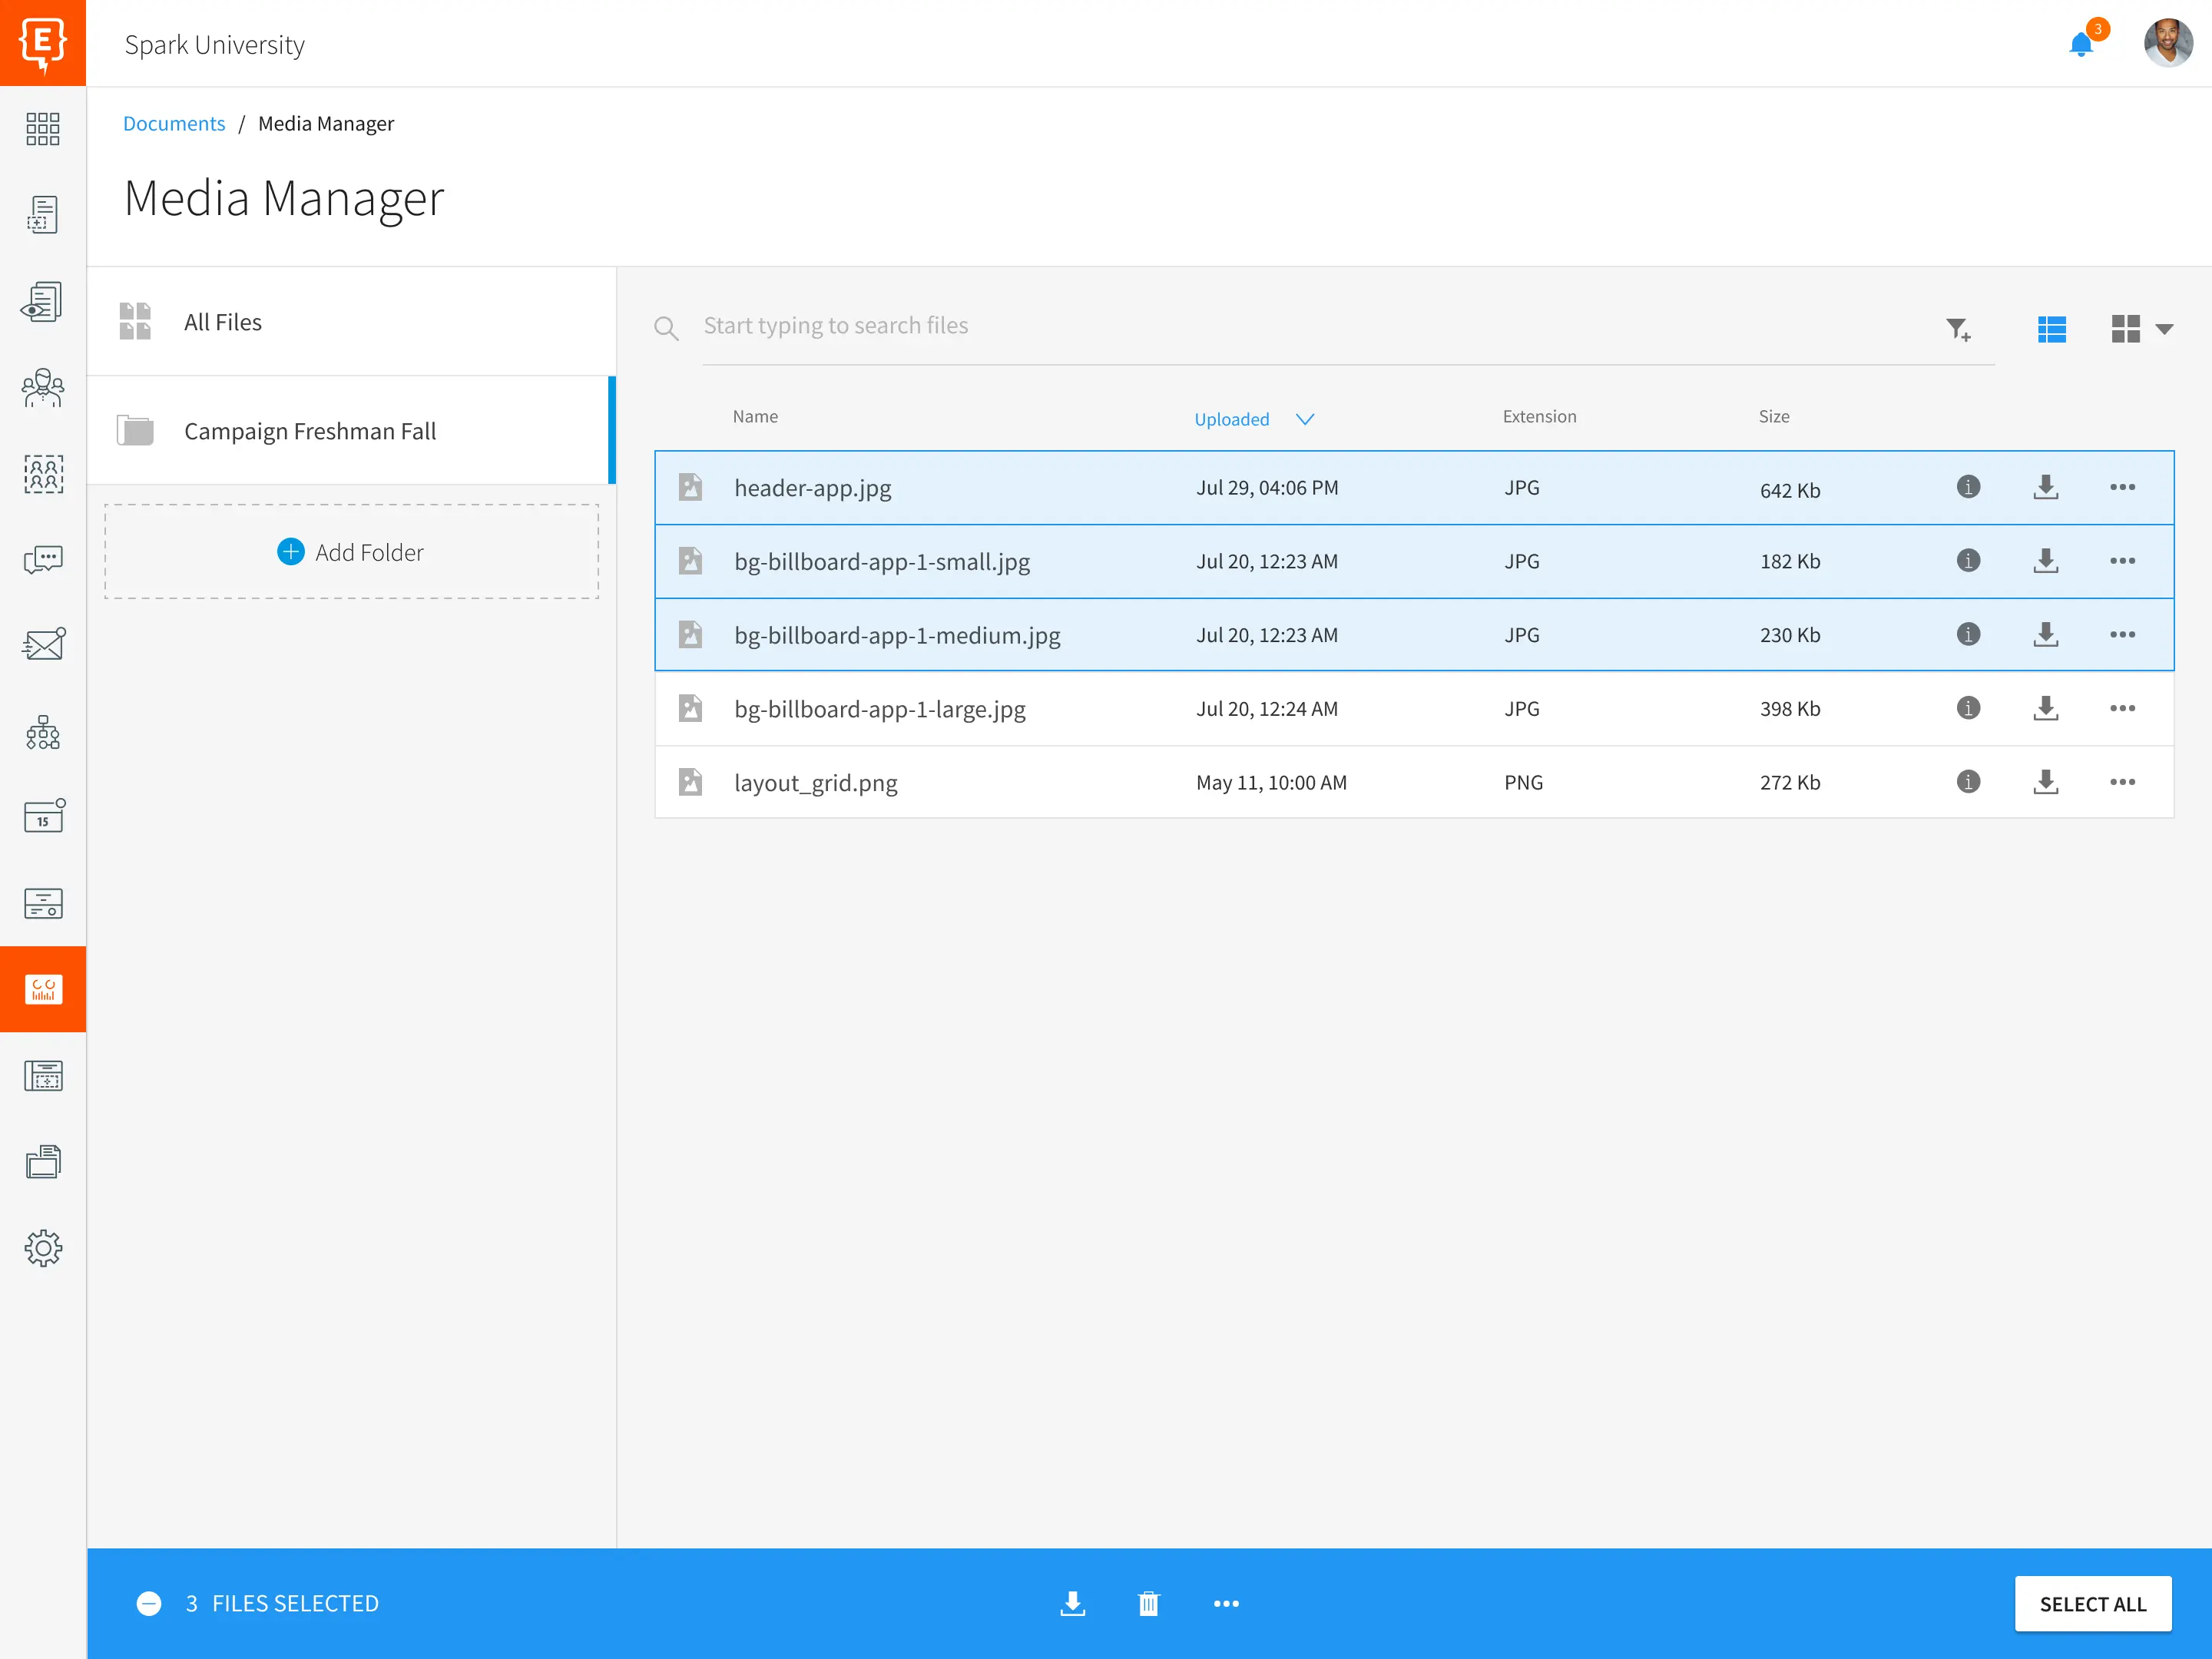Toggle Uploaded sort order chevron
This screenshot has width=2212, height=1659.
(x=1304, y=419)
